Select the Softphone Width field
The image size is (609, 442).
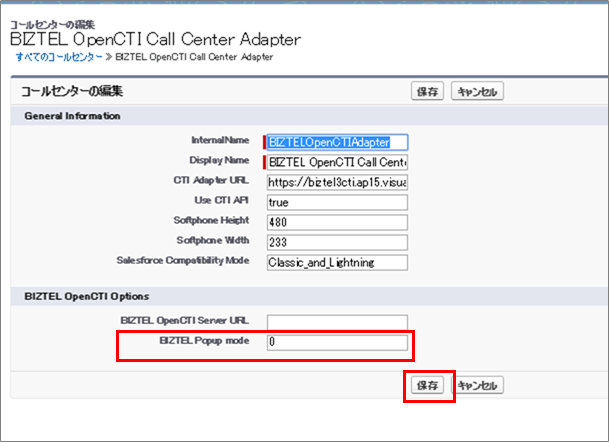pos(337,242)
